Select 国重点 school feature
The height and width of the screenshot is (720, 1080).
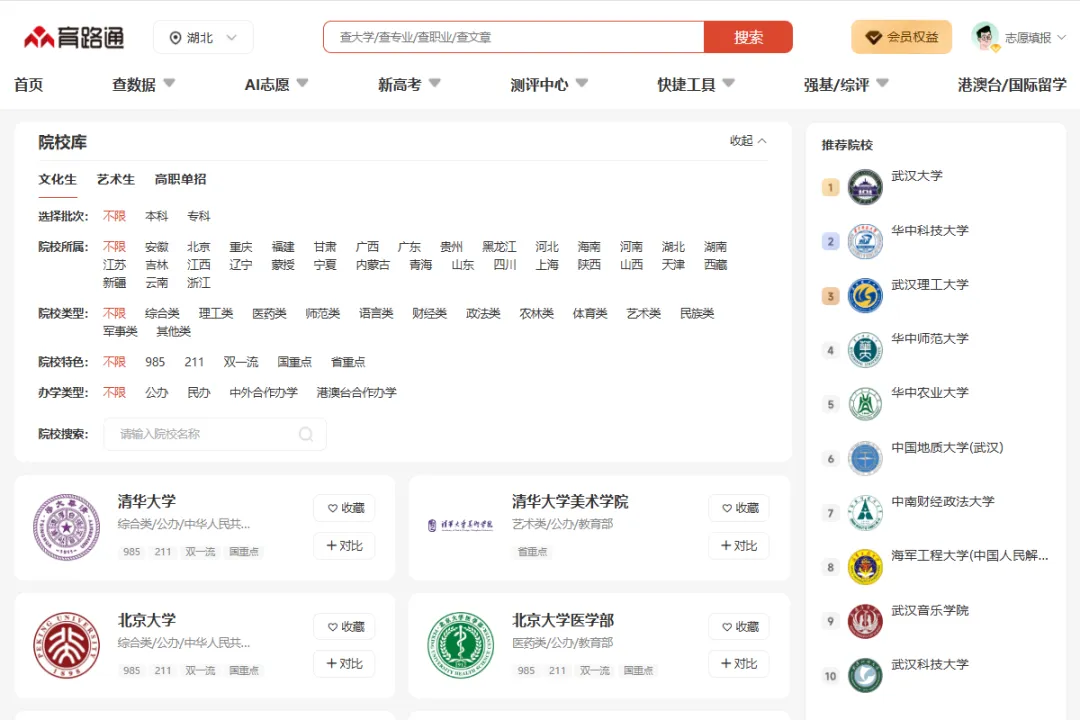pyautogui.click(x=294, y=362)
